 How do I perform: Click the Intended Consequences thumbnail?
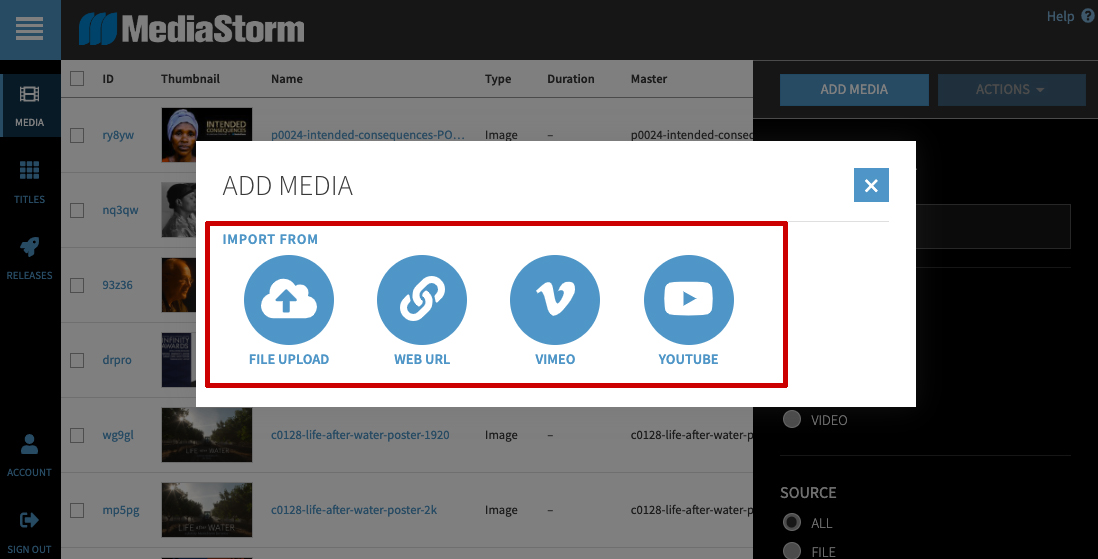pyautogui.click(x=207, y=135)
